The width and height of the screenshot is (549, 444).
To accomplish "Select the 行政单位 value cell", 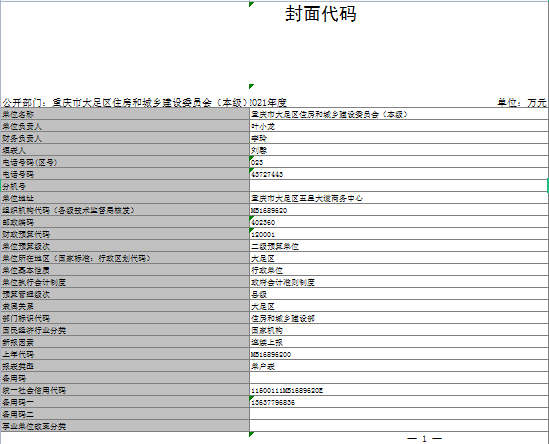I will (398, 270).
